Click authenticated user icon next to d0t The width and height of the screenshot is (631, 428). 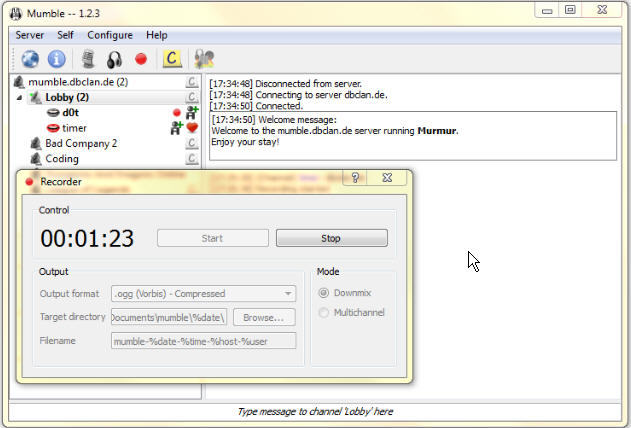click(192, 113)
